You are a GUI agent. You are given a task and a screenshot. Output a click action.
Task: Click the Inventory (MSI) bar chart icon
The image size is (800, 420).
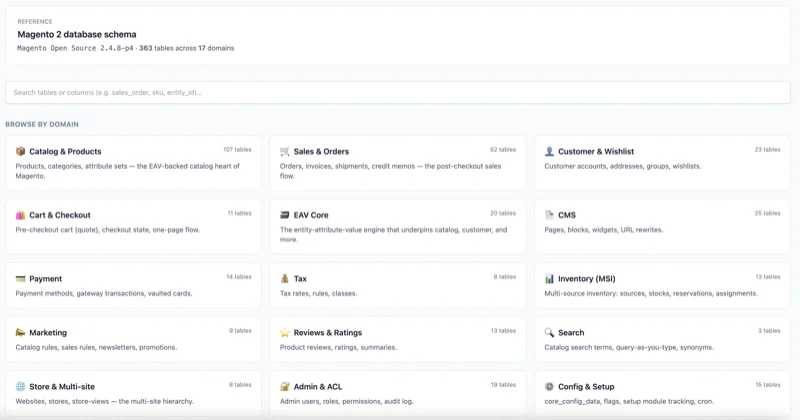(x=549, y=279)
